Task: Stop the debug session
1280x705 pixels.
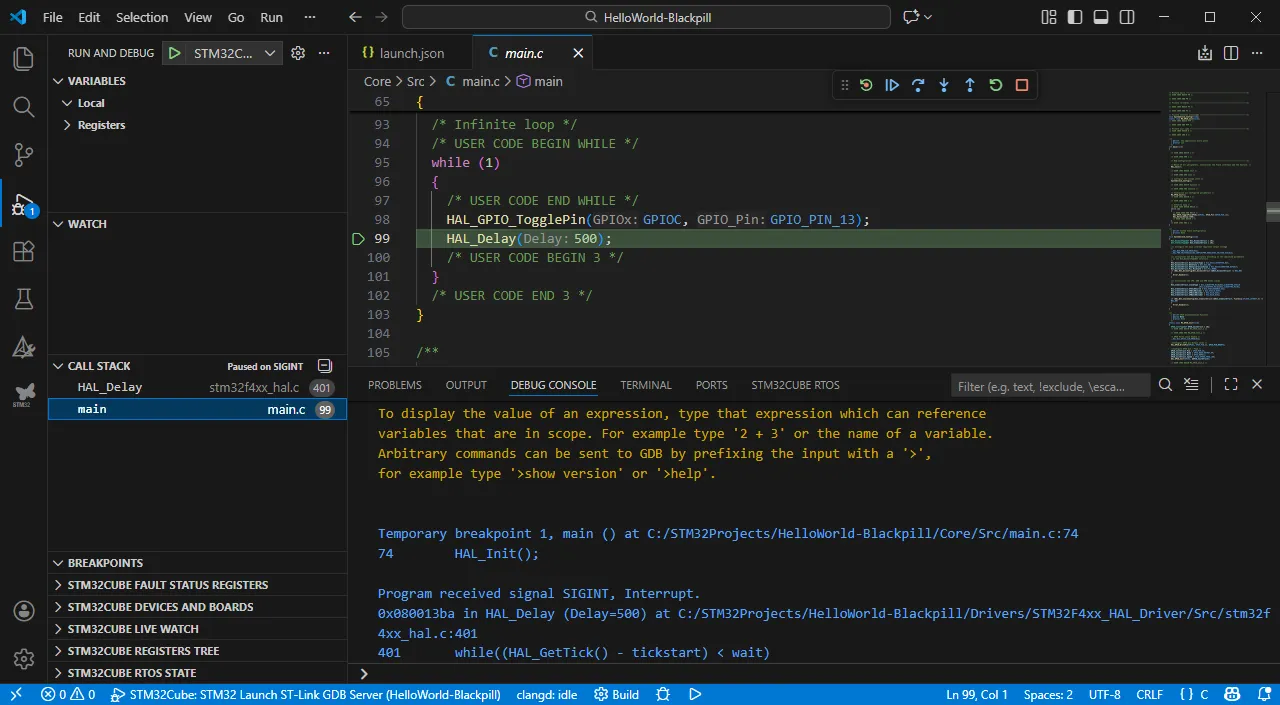Action: pos(1022,85)
